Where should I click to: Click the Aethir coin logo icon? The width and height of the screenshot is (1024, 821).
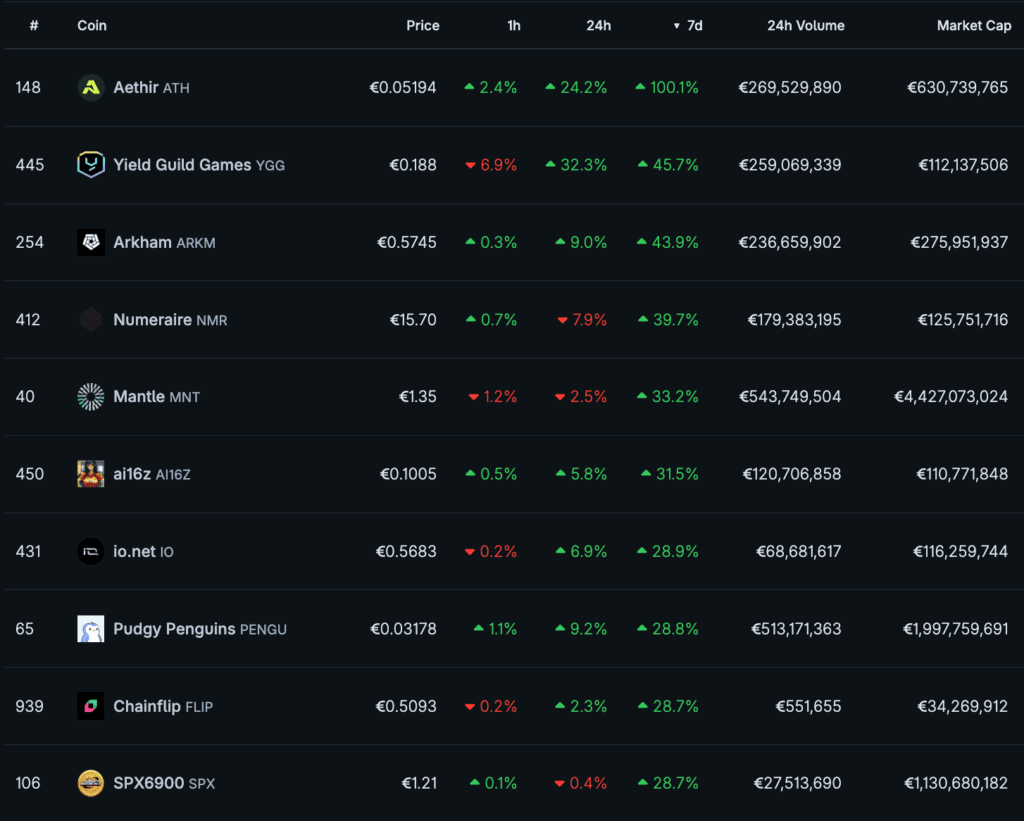click(91, 88)
